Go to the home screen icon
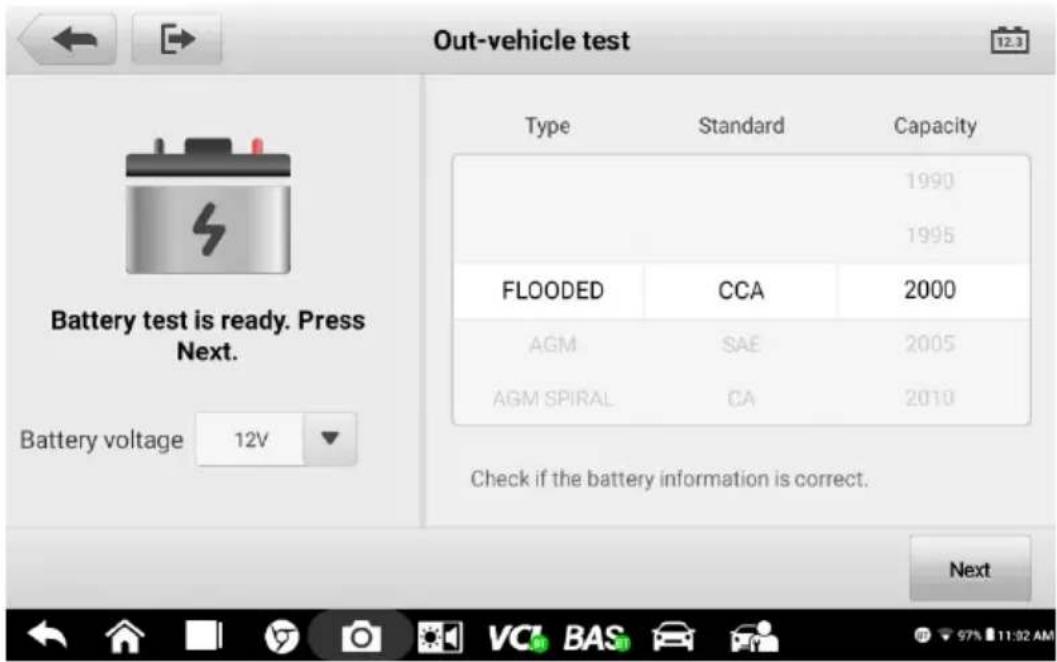The width and height of the screenshot is (1057, 662). [125, 636]
